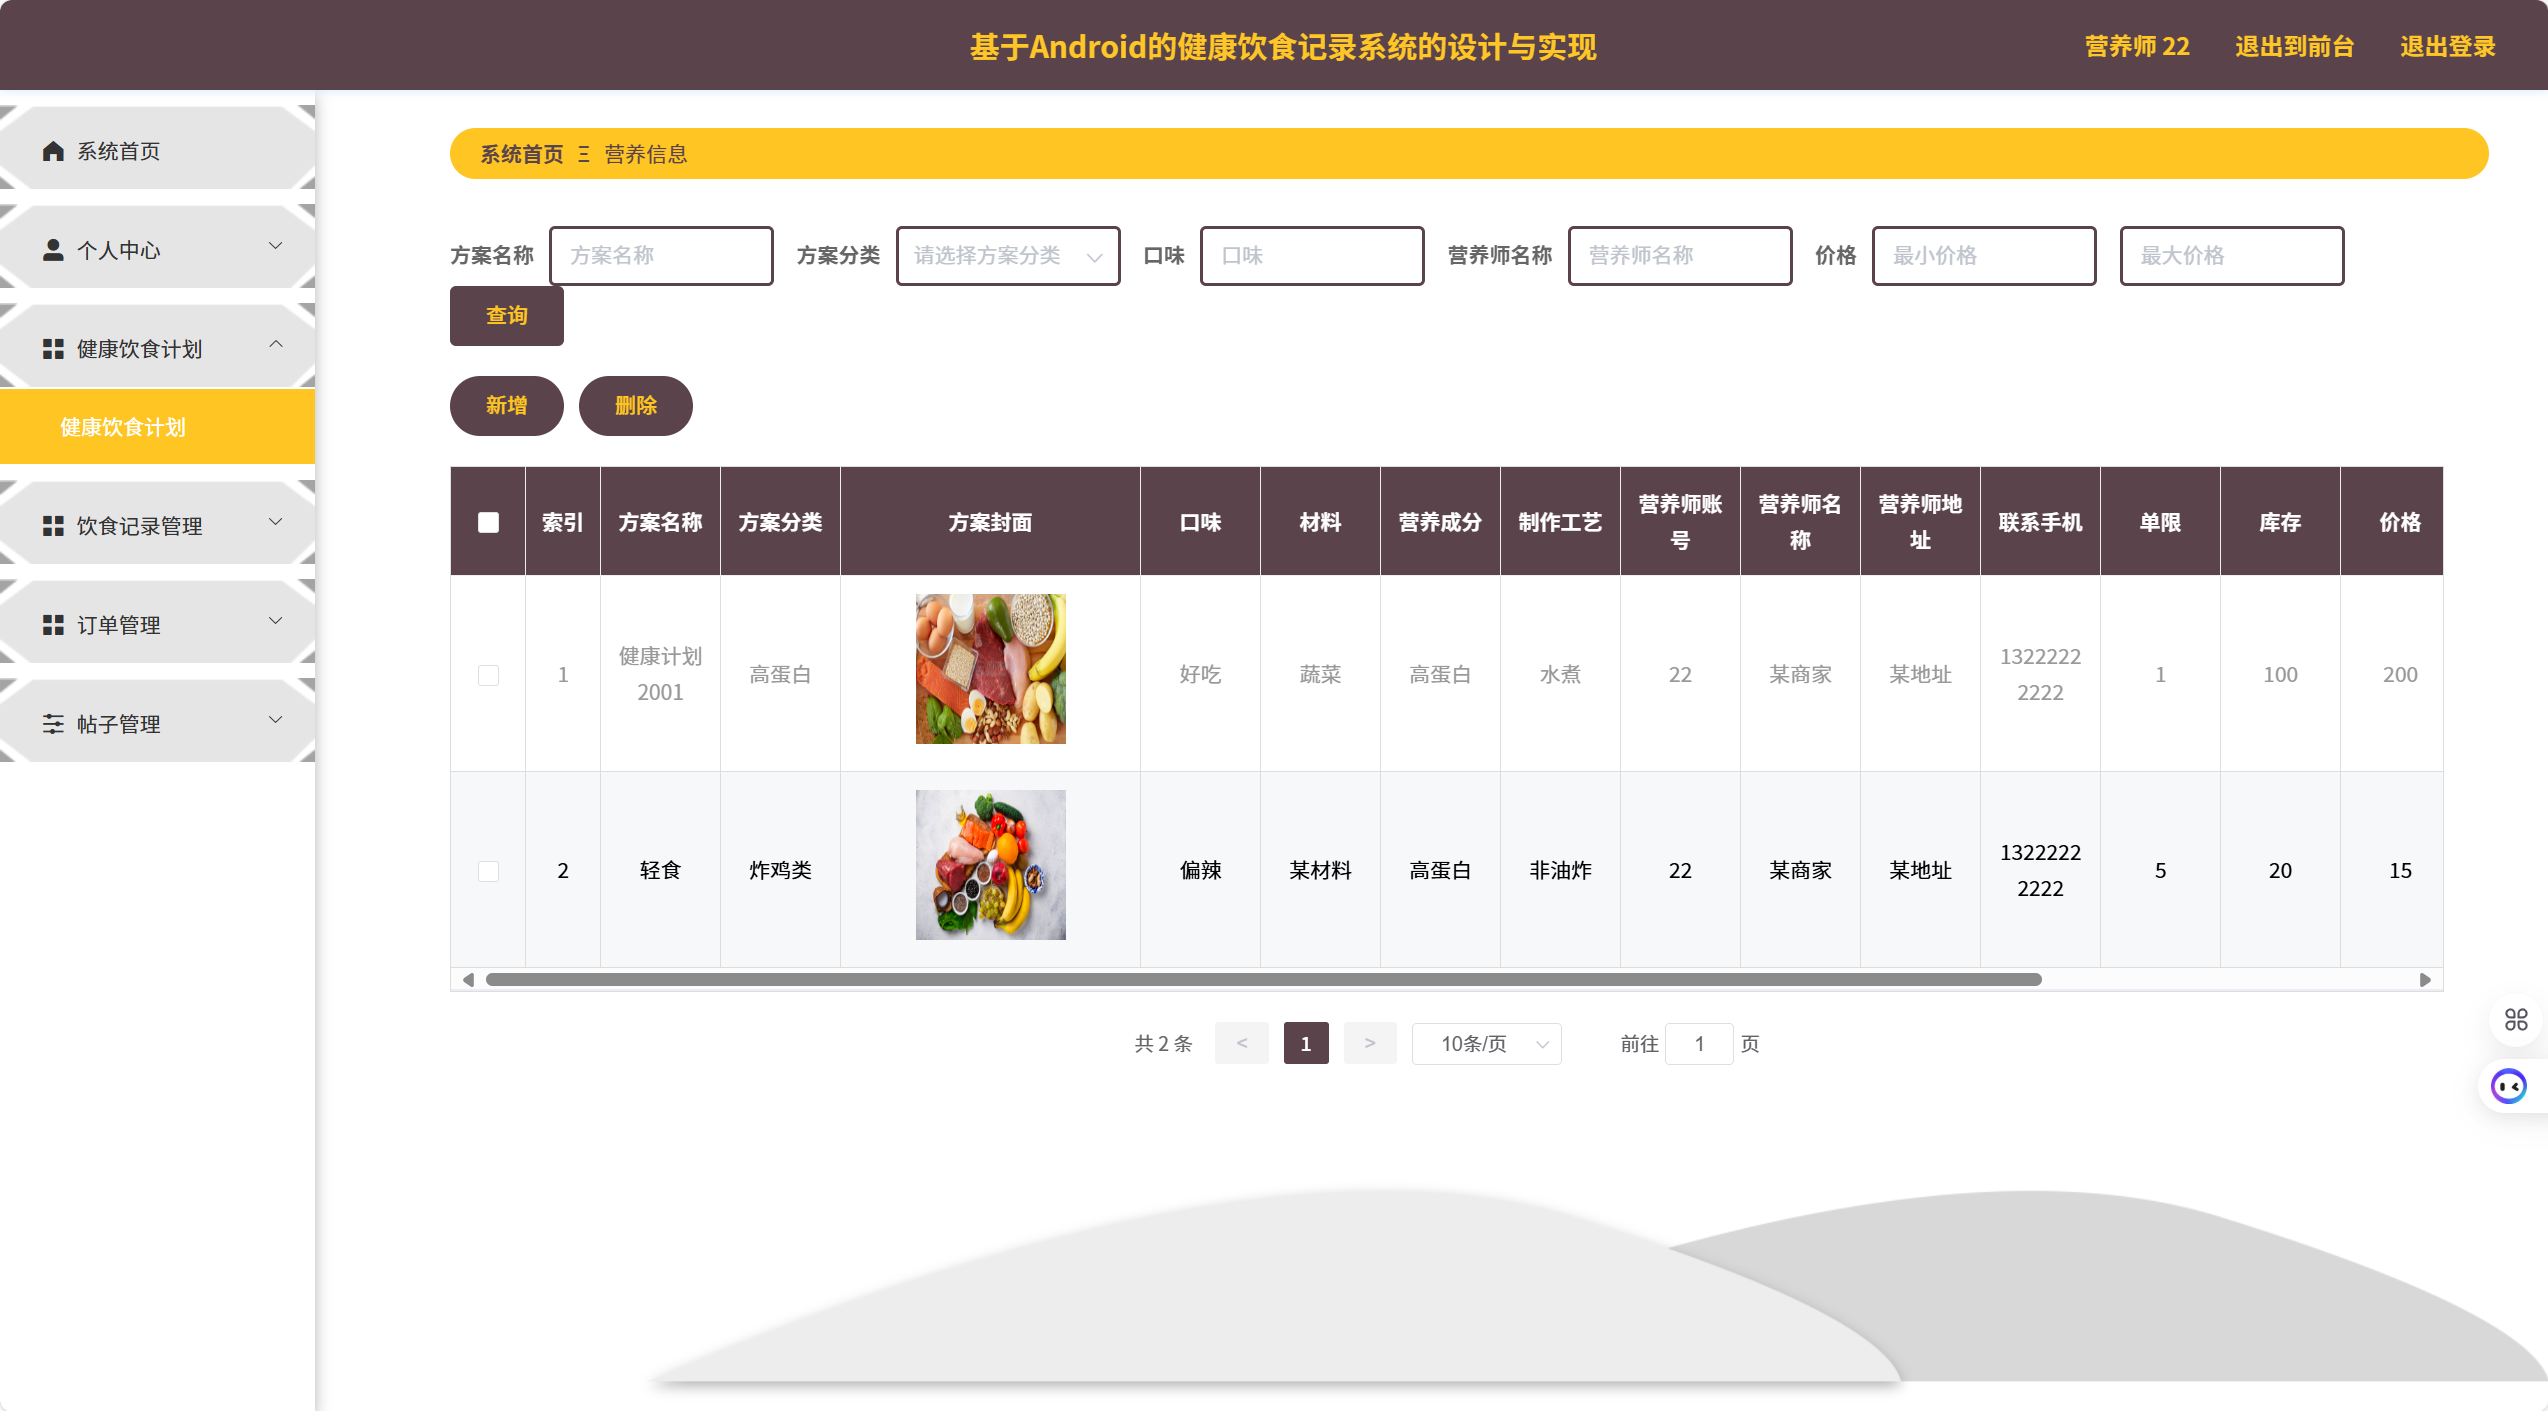Image resolution: width=2548 pixels, height=1411 pixels.
Task: Click the person icon beside 个人中心
Action: (x=53, y=250)
